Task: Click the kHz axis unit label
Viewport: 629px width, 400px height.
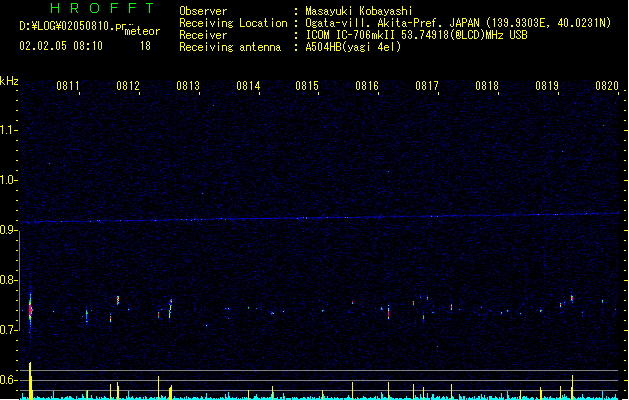Action: click(x=9, y=81)
